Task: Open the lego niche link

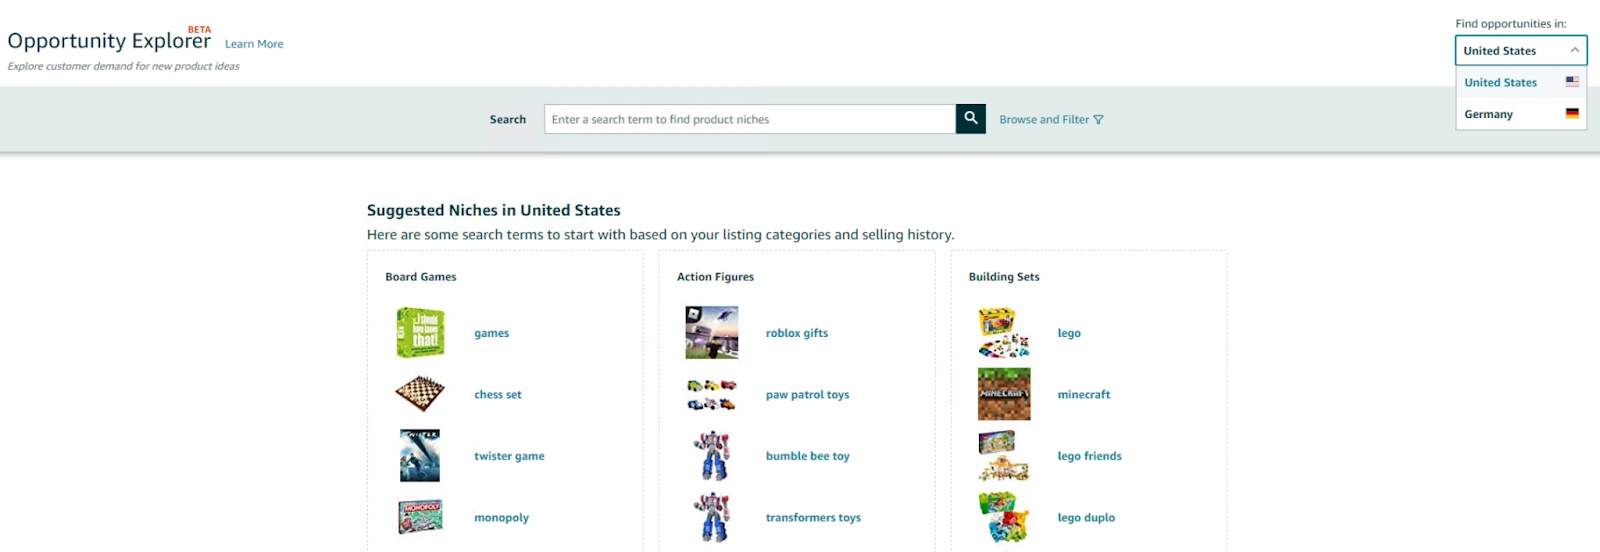Action: (1069, 333)
